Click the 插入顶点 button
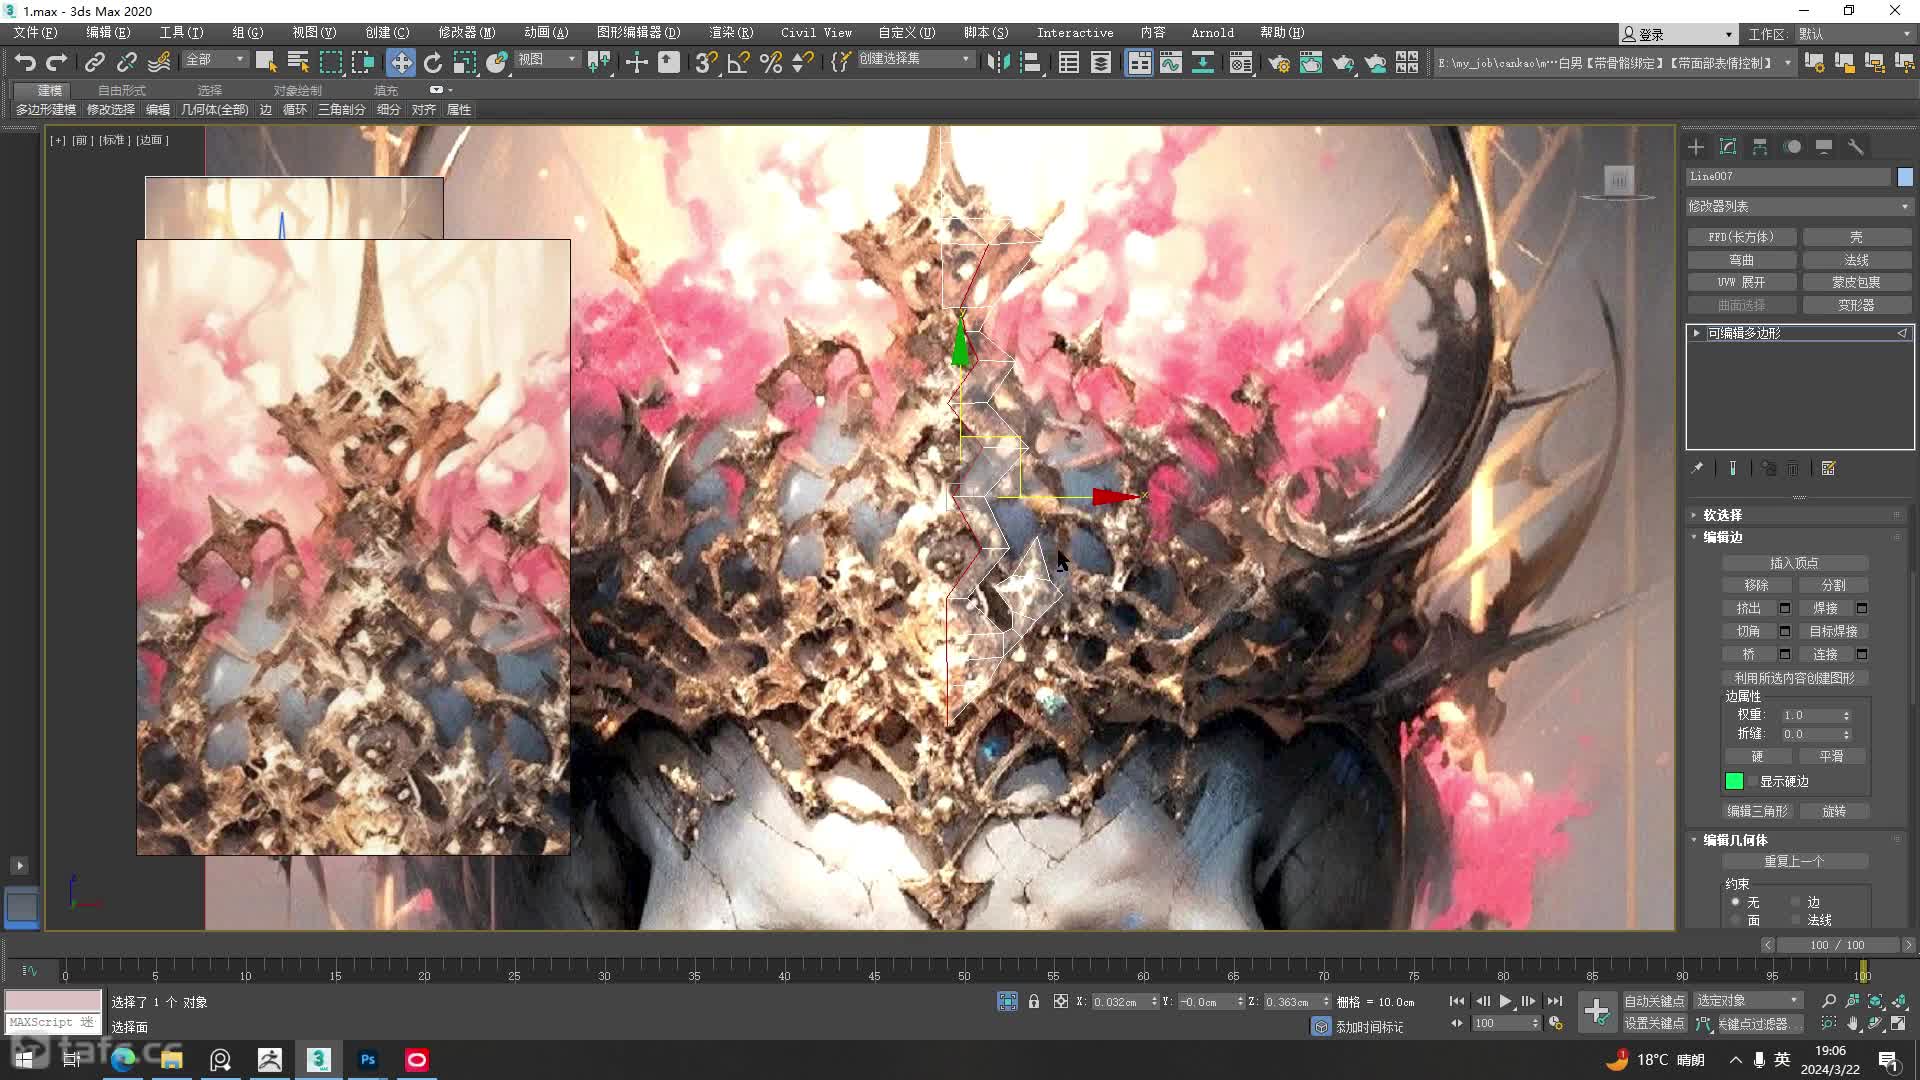Screen dimensions: 1920x1080 (x=1794, y=563)
